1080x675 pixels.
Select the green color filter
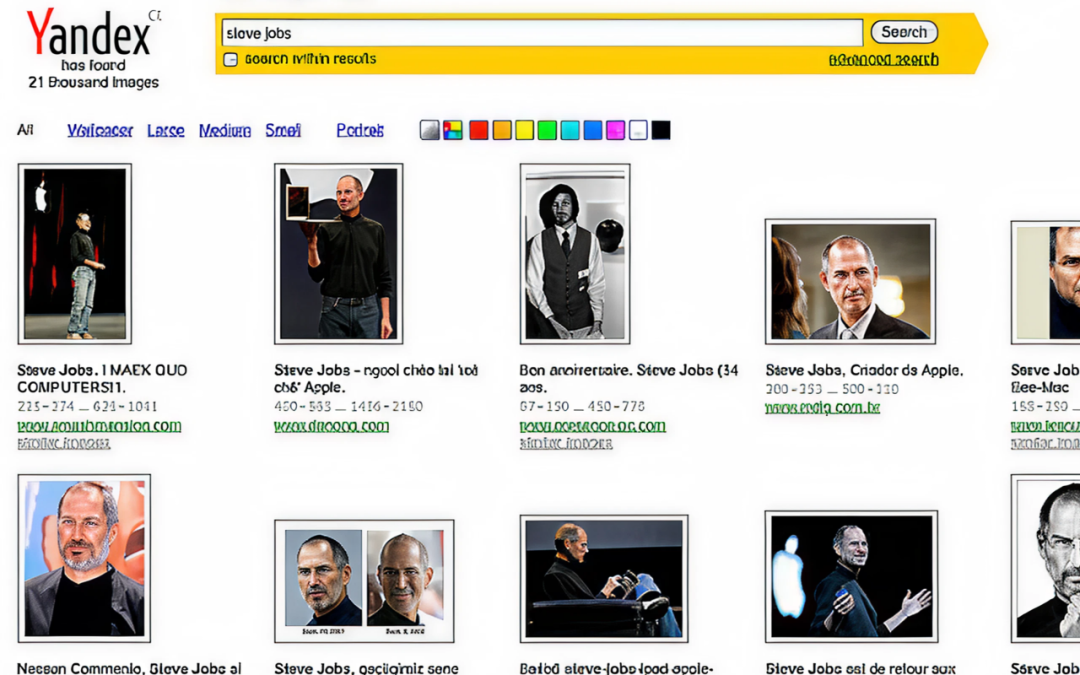click(x=547, y=130)
